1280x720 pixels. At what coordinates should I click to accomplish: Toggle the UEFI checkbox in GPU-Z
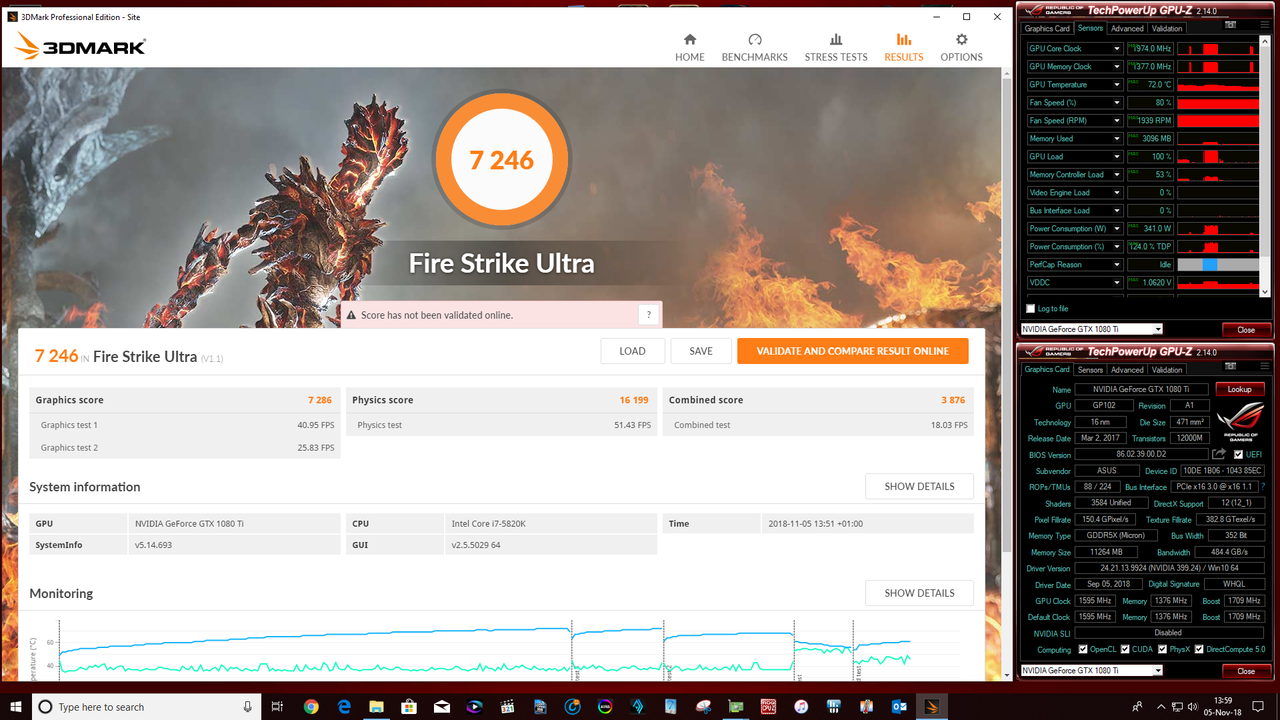point(1237,453)
